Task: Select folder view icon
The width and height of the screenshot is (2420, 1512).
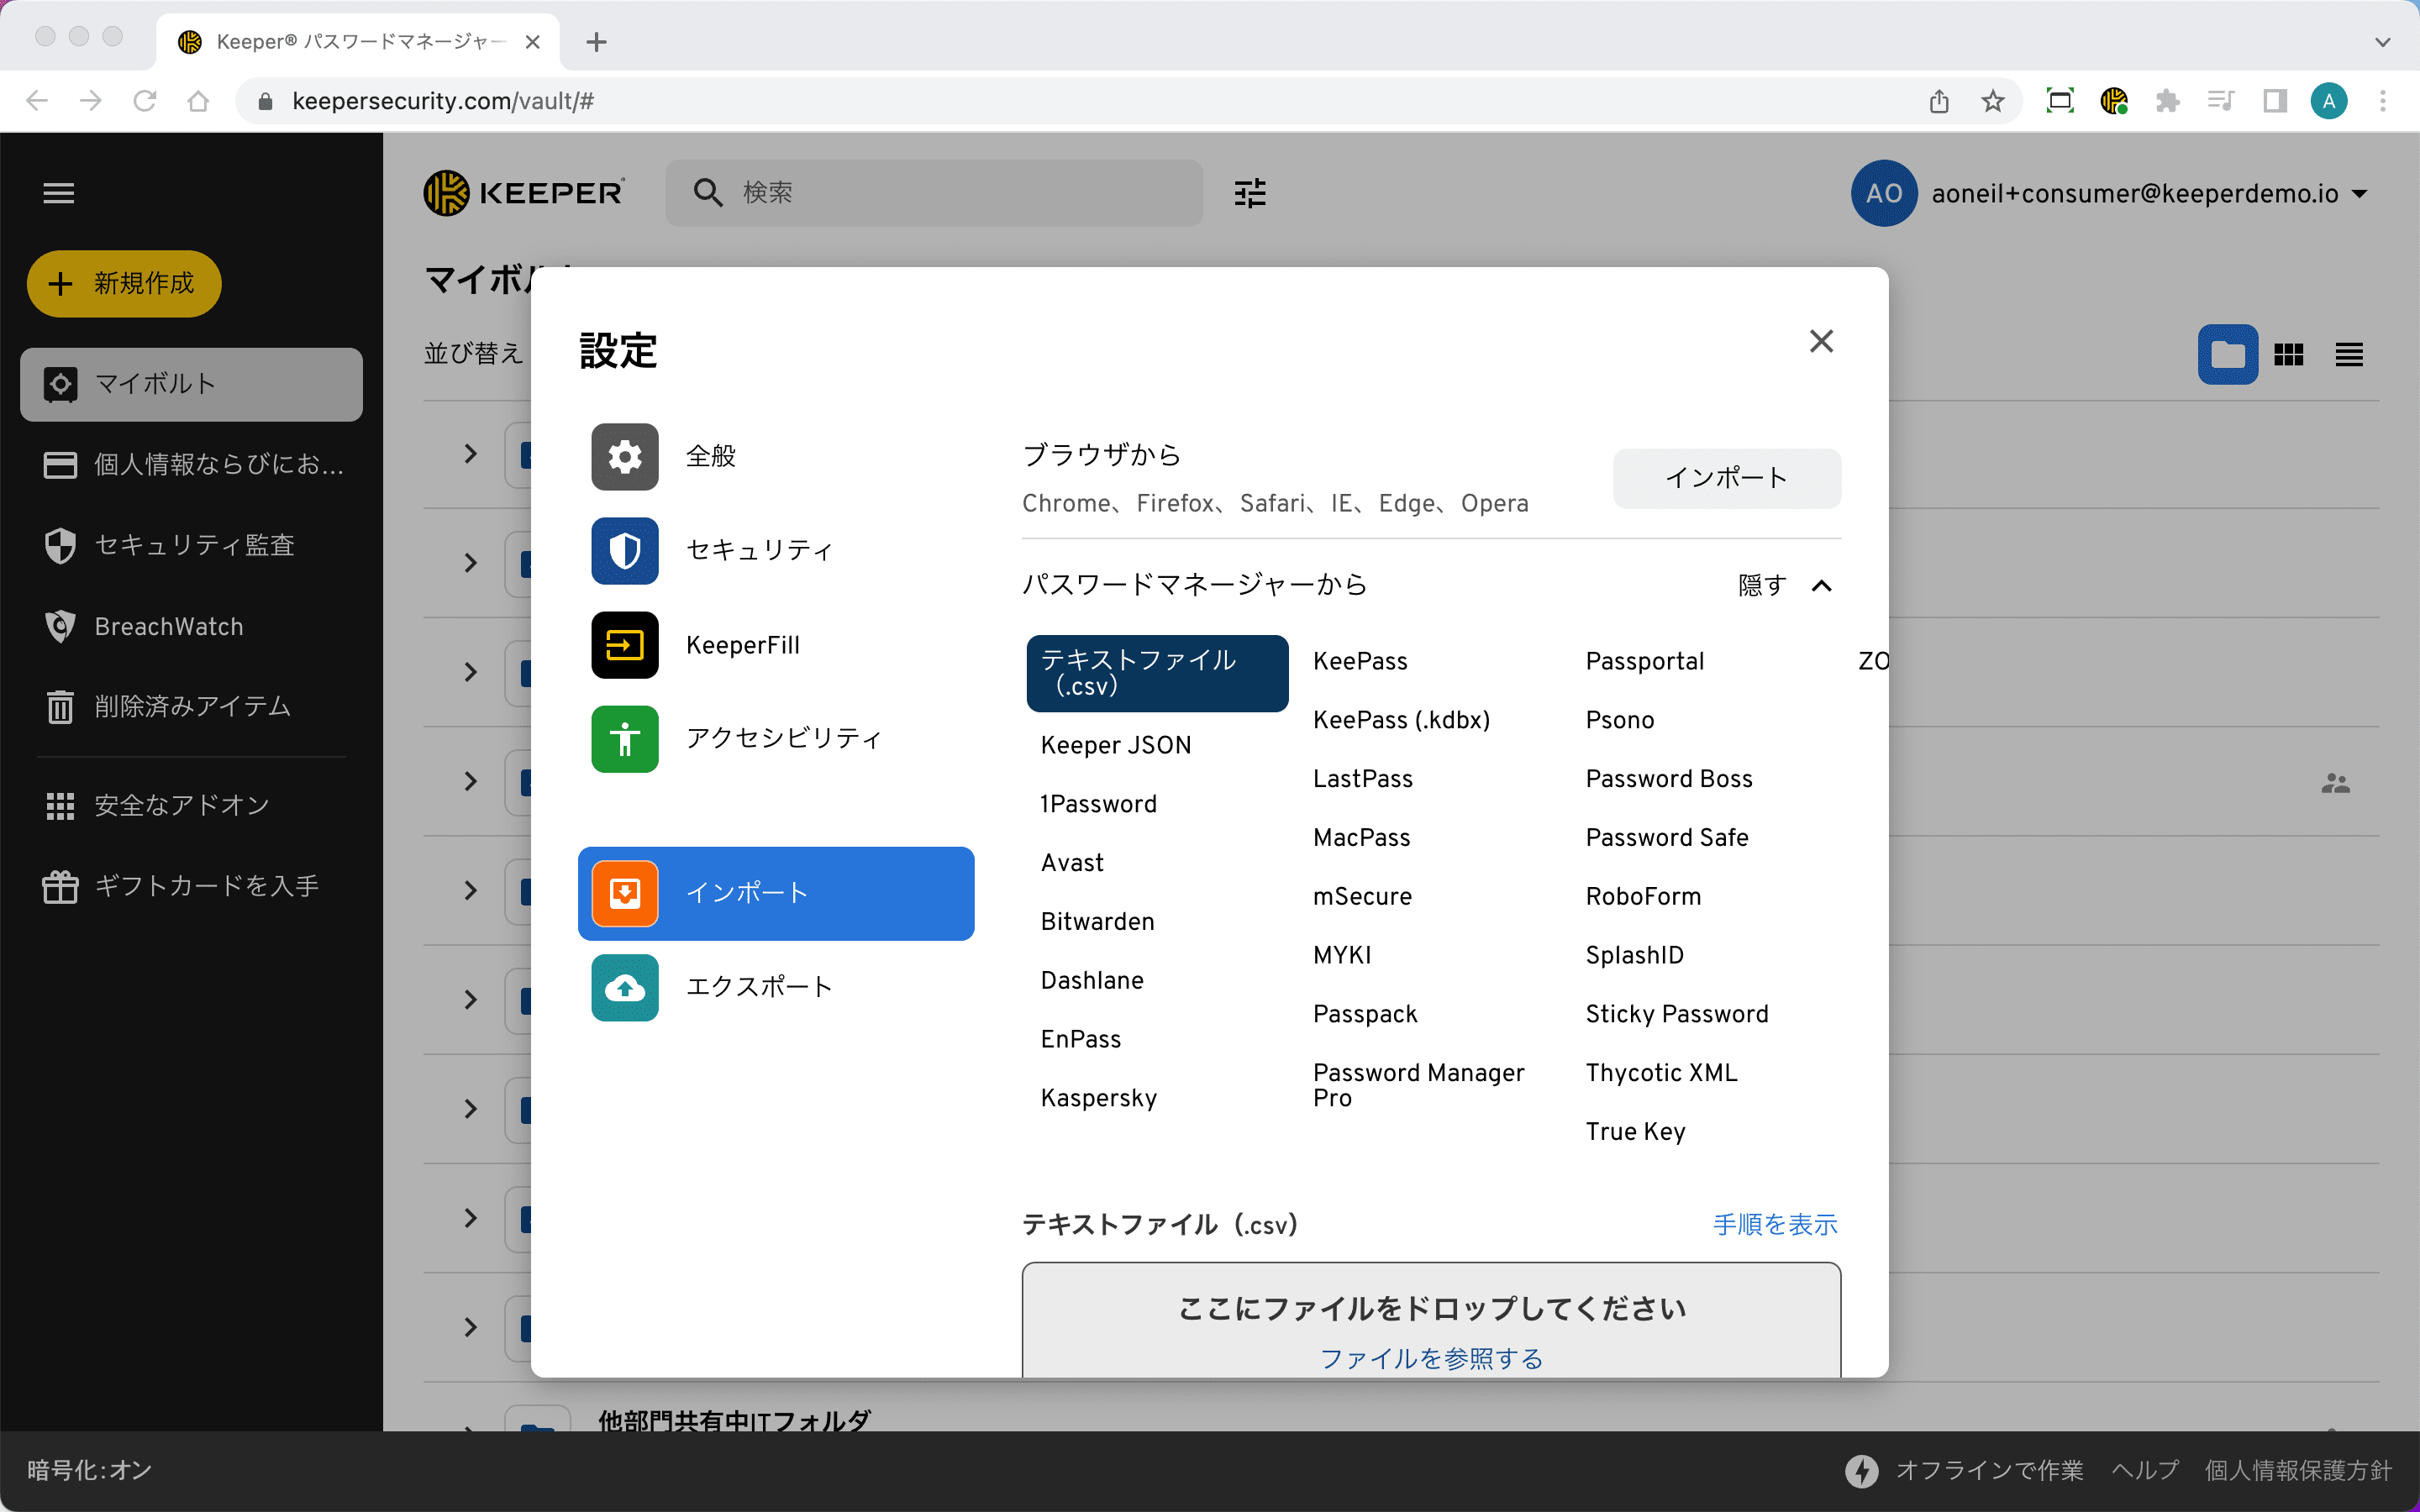Action: click(x=2227, y=355)
